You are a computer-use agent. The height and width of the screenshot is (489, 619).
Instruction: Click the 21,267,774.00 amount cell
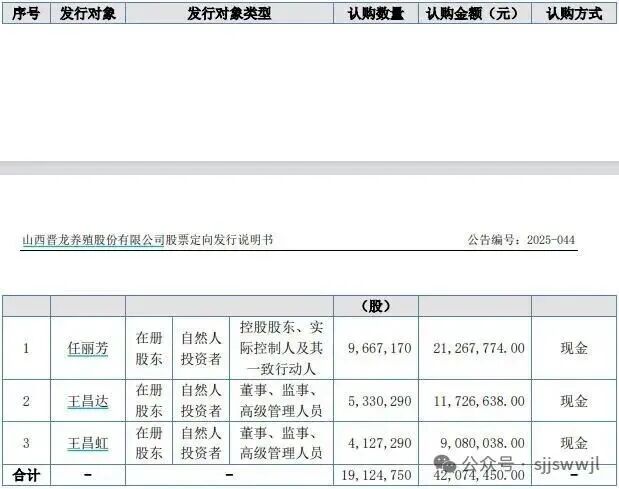(474, 349)
